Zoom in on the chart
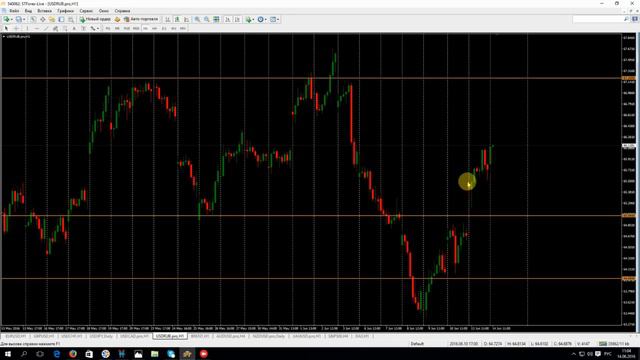This screenshot has width=640, height=360. [x=197, y=19]
